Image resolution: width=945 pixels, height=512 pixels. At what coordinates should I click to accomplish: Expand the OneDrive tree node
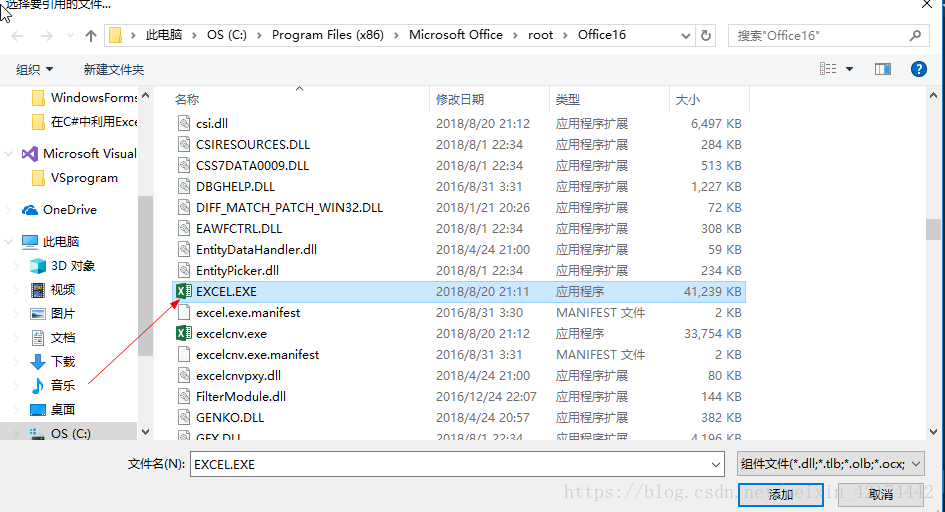(x=8, y=210)
